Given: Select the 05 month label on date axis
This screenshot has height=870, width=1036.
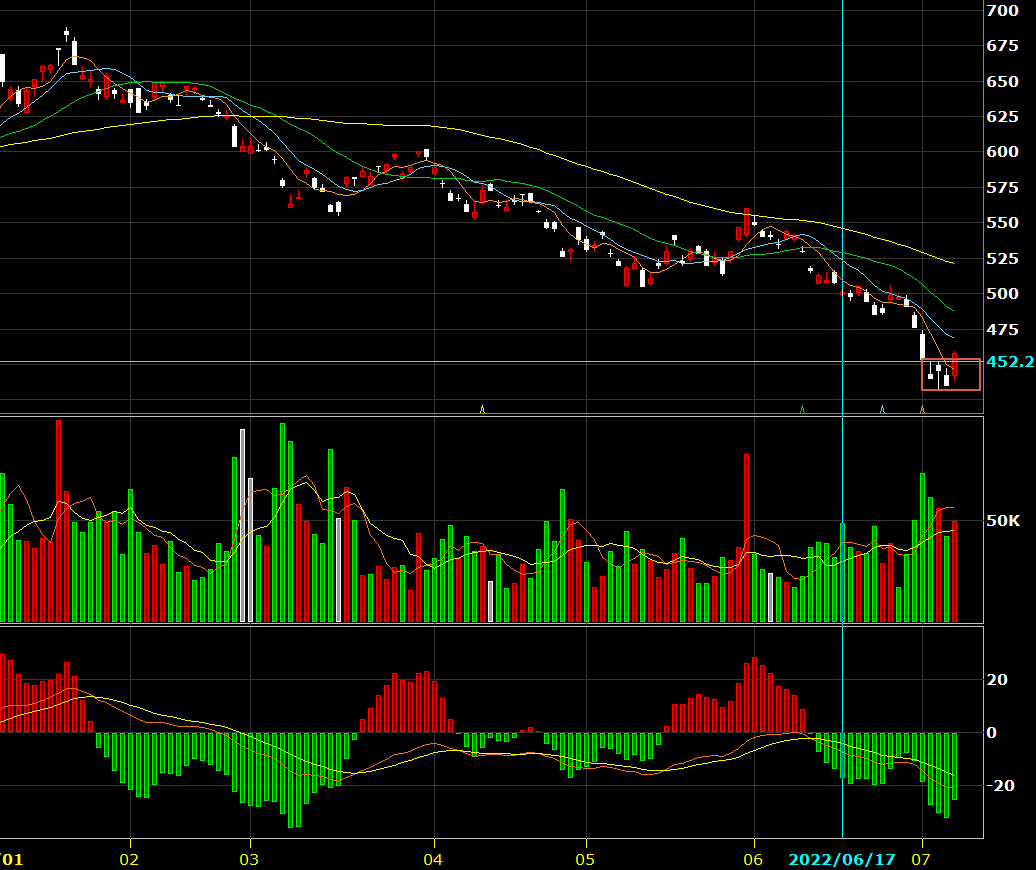Looking at the screenshot, I should click(x=585, y=859).
